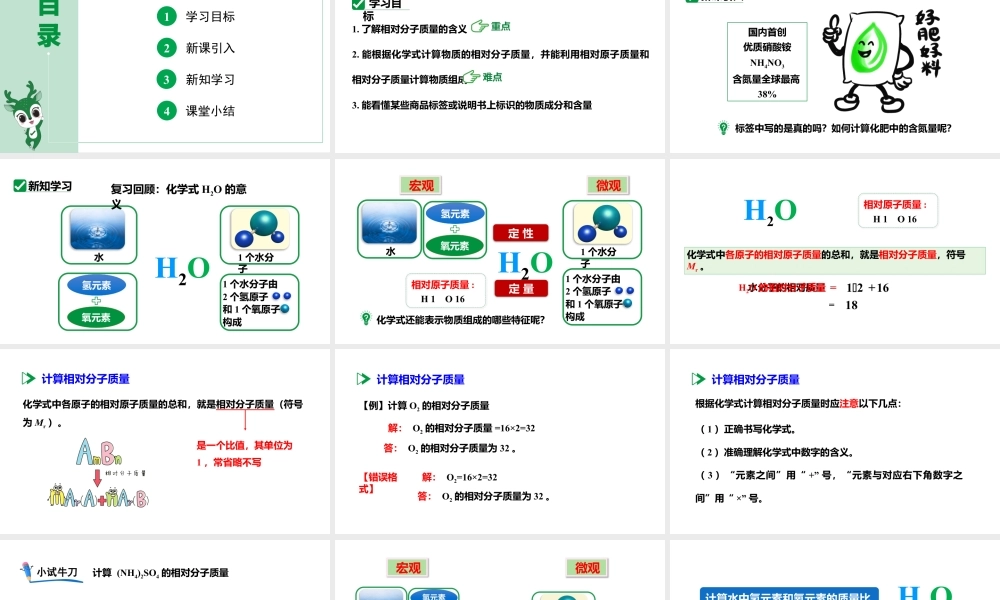Select the green 氧元素 oval swatch
This screenshot has height=600, width=1000.
click(x=97, y=316)
